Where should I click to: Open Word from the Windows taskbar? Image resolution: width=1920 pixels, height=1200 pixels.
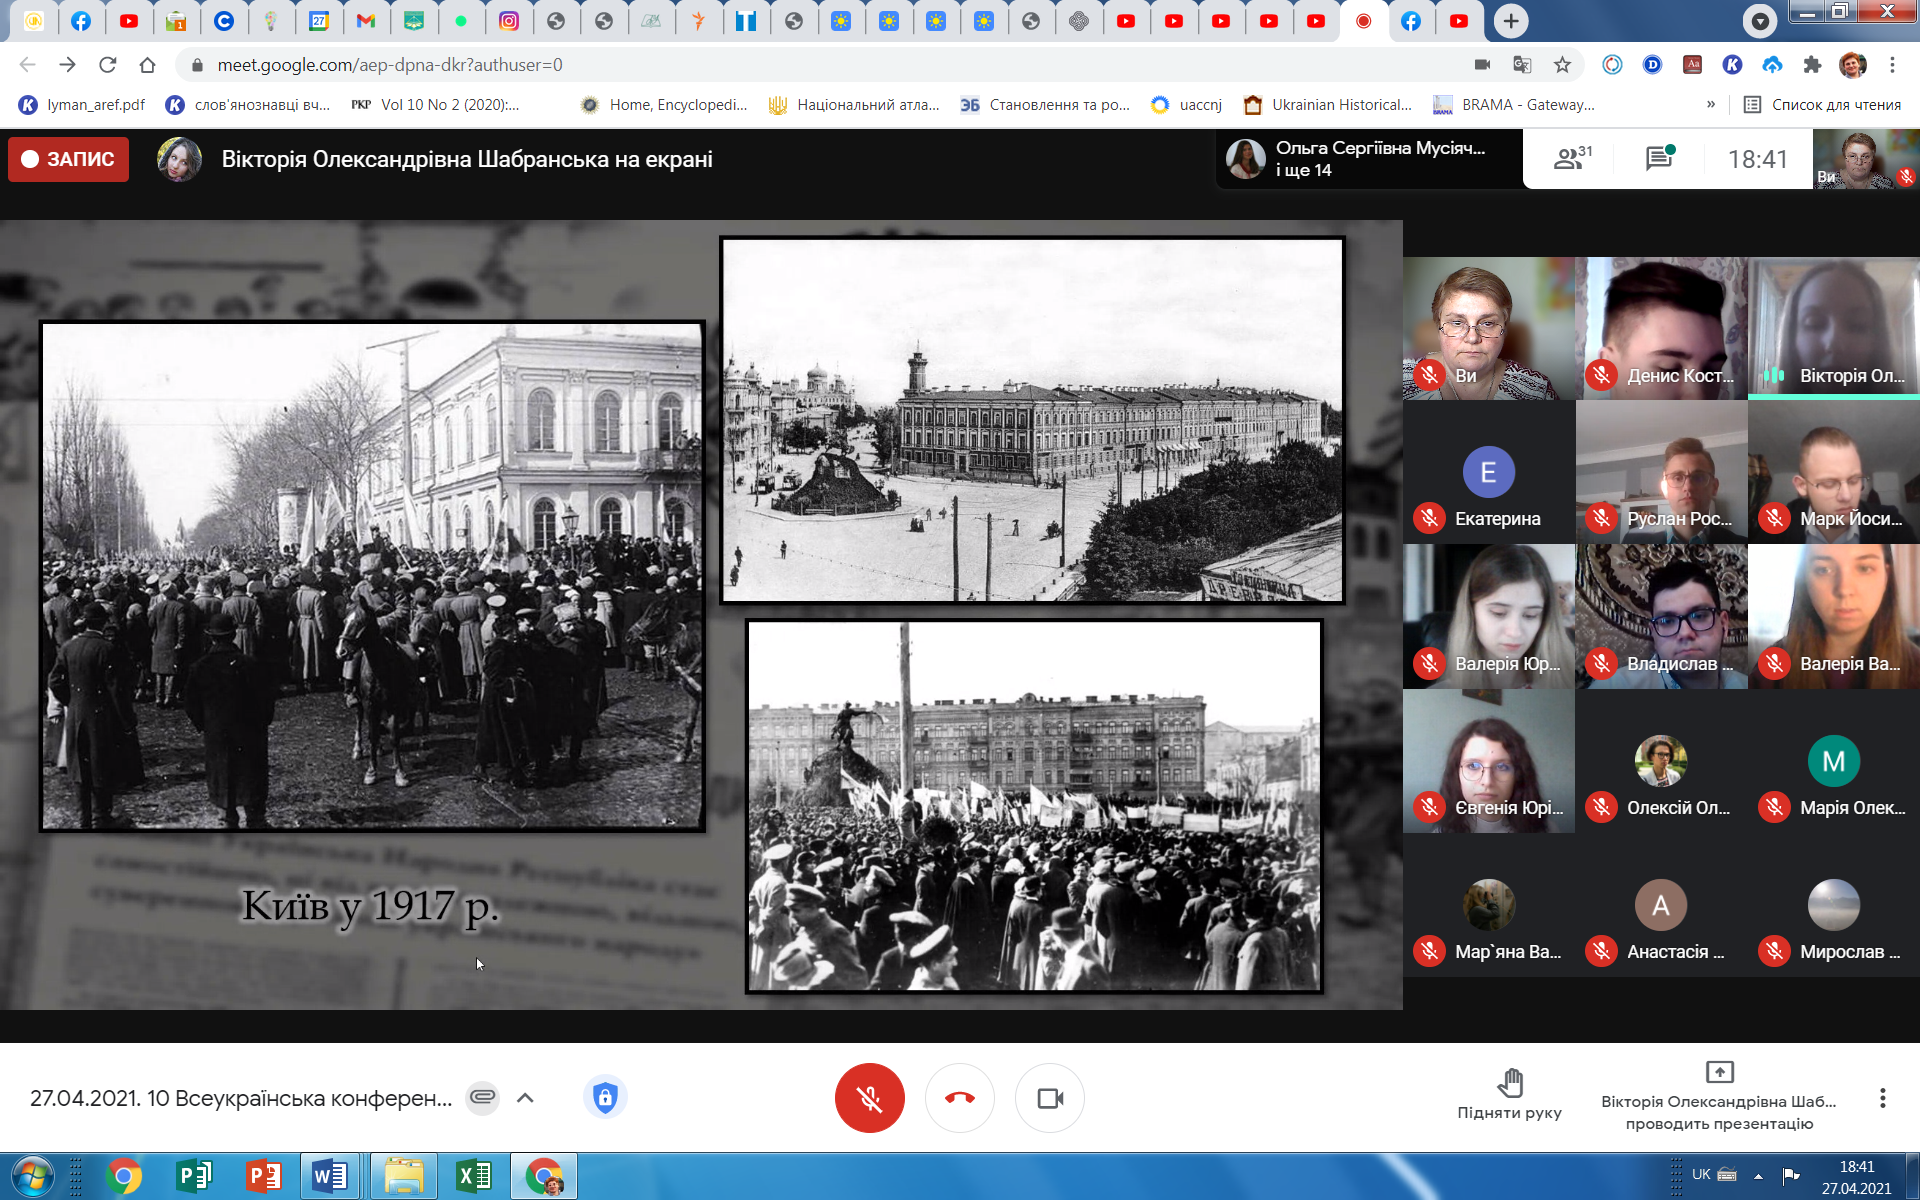point(329,1176)
